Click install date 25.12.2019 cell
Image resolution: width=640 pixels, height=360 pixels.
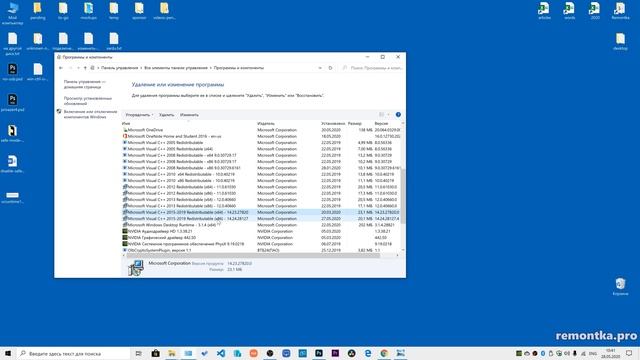(x=331, y=250)
